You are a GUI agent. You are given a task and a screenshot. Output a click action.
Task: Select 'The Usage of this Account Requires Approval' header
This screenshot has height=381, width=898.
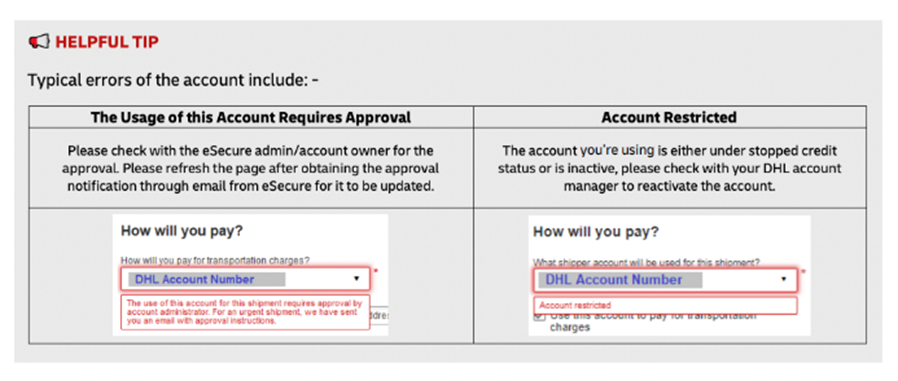point(251,117)
